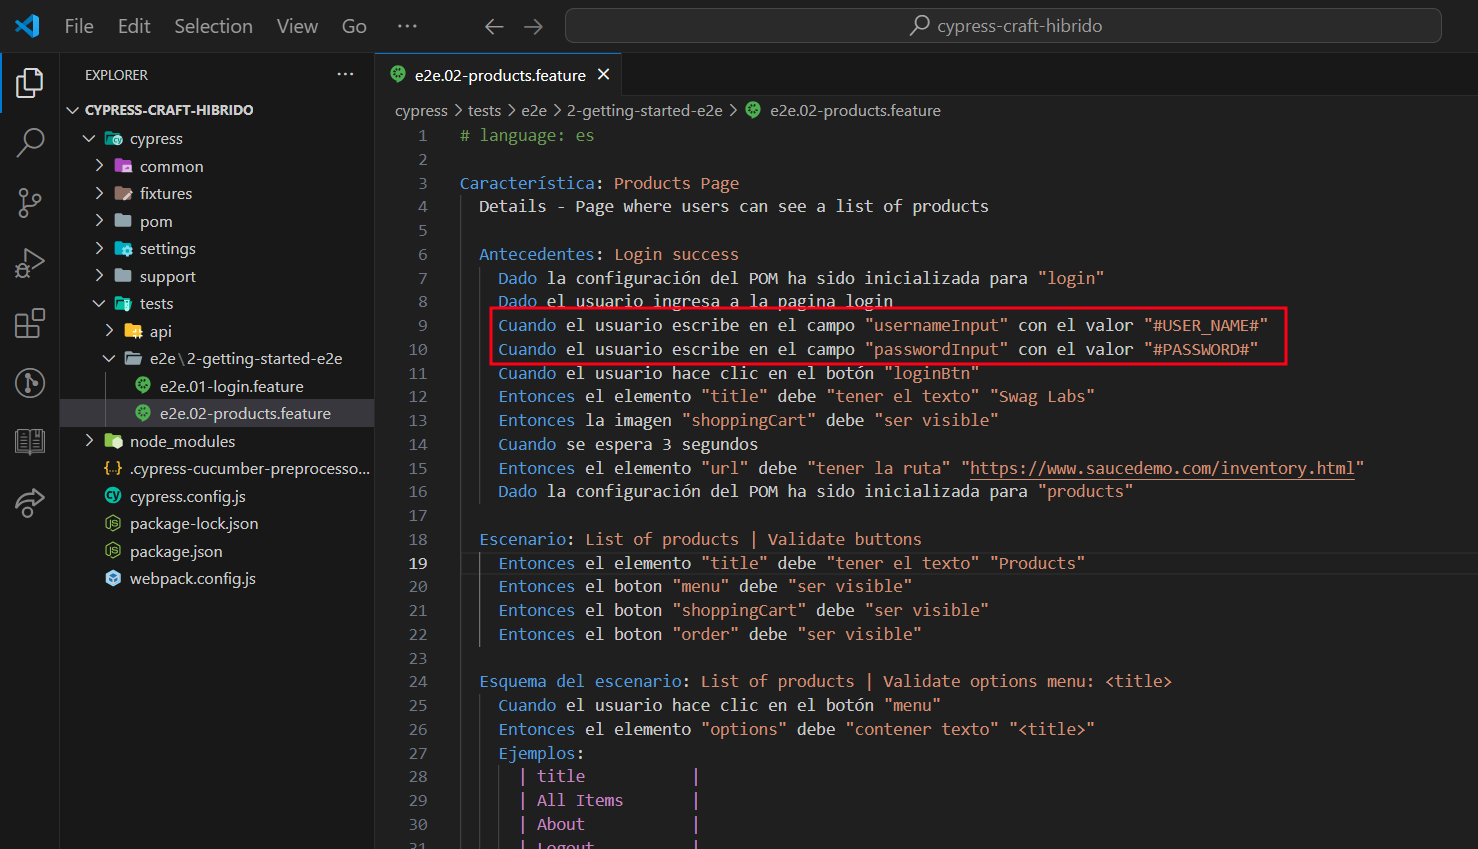
Task: Close the e2e.02-products.feature tab
Action: coord(603,75)
